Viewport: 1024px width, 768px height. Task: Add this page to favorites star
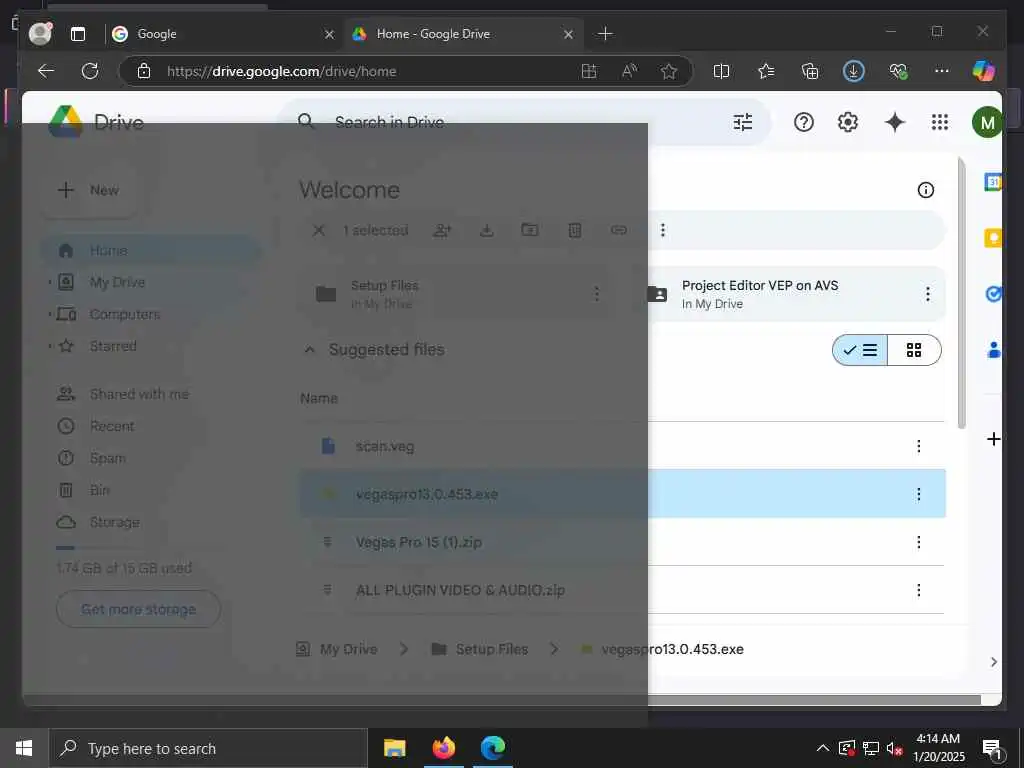669,71
